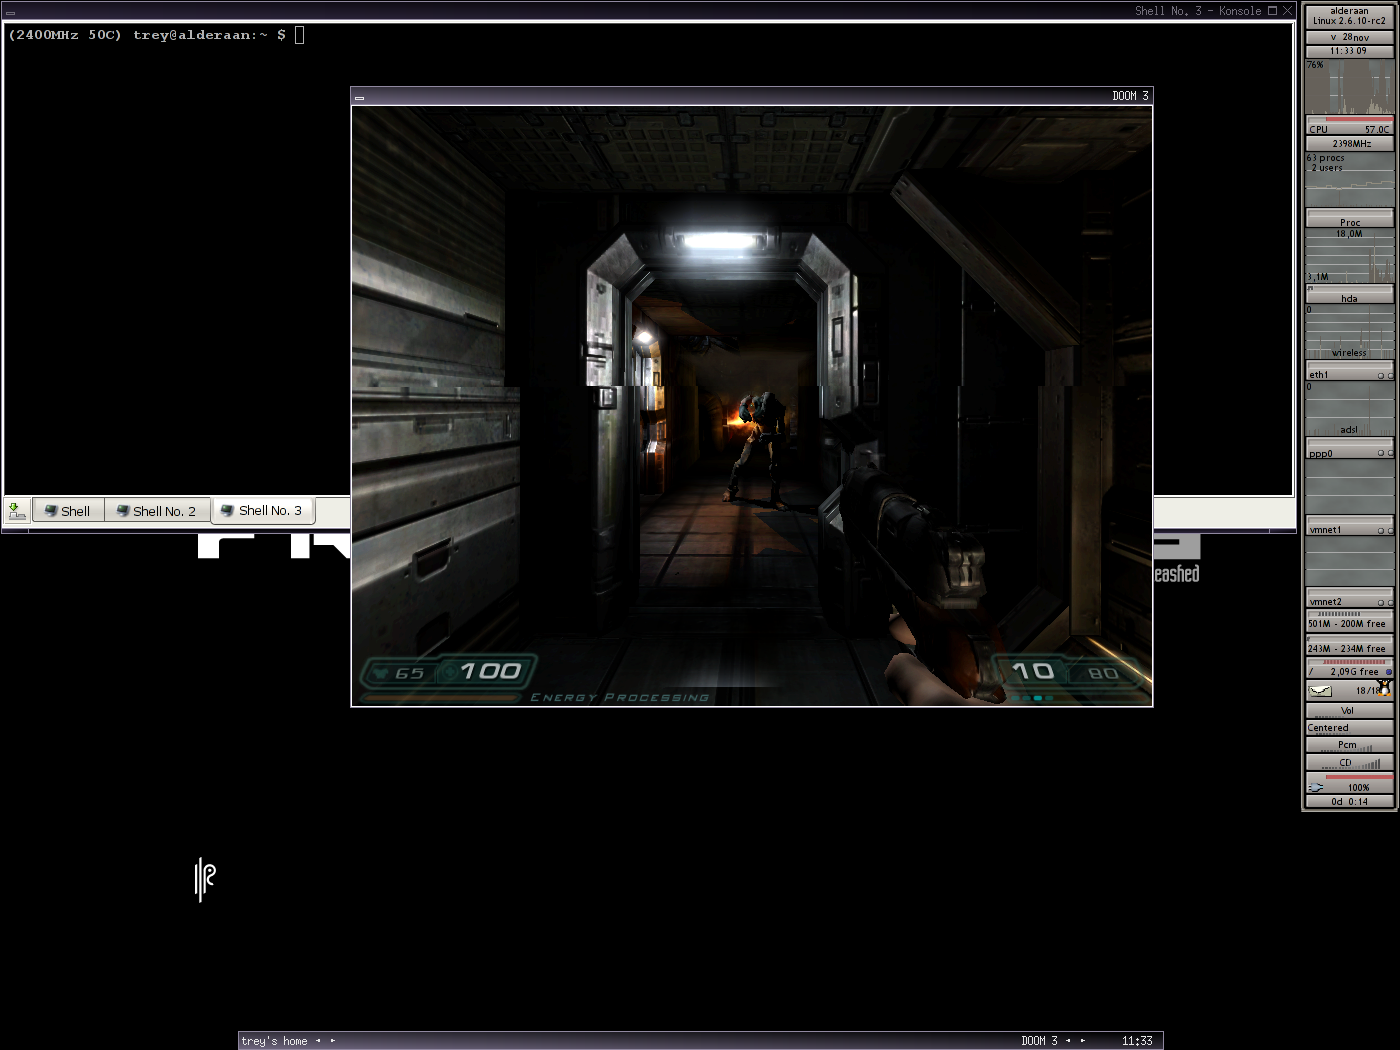Switch to the Shell tab in Konsole
The height and width of the screenshot is (1050, 1400).
tap(68, 511)
